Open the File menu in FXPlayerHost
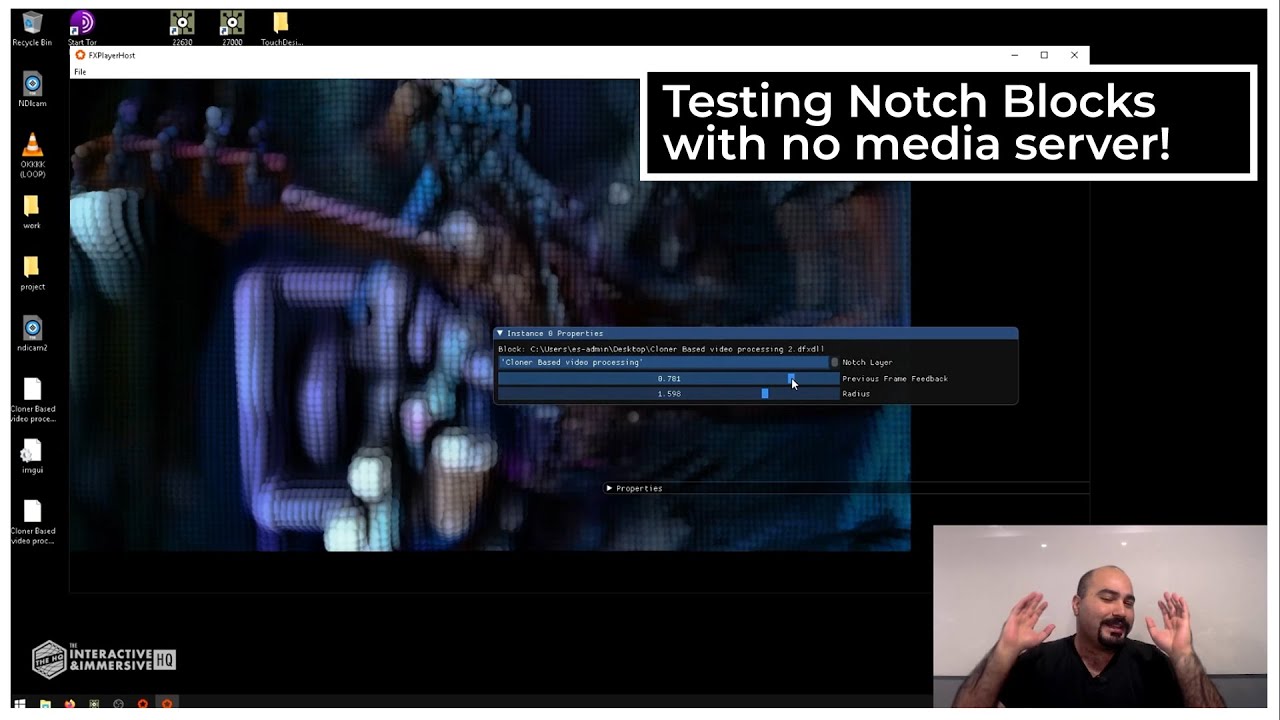Screen dimensions: 1280x720 (80, 72)
